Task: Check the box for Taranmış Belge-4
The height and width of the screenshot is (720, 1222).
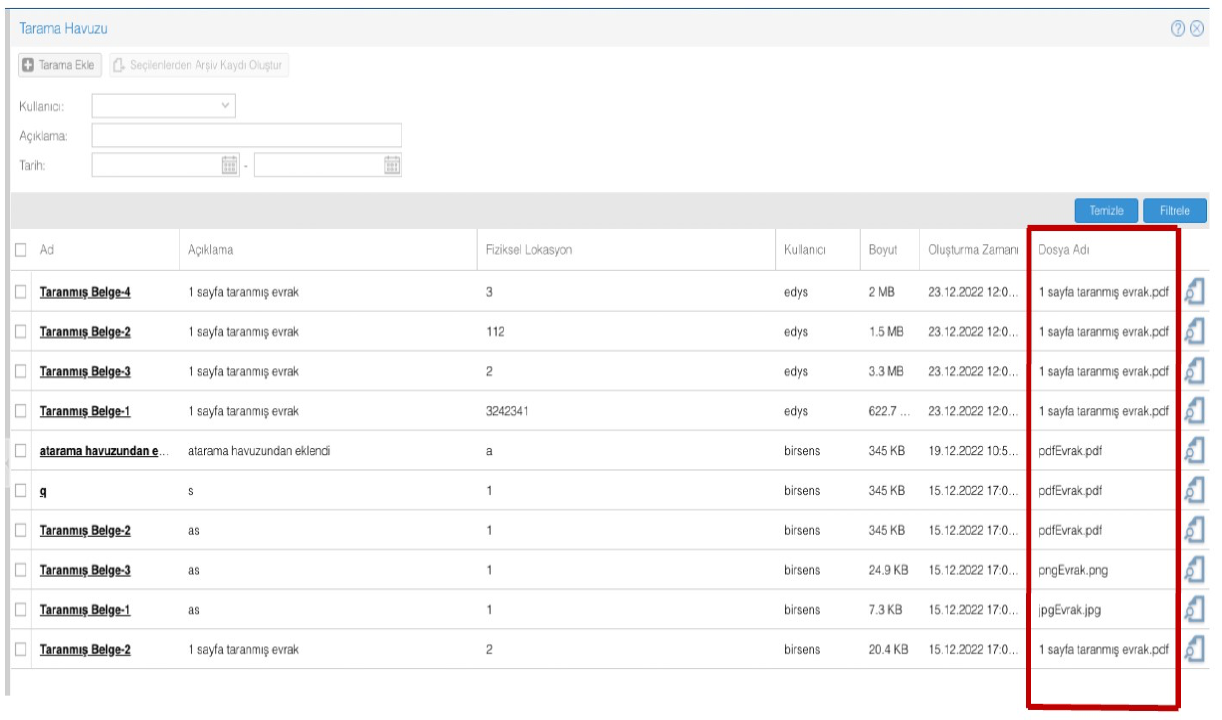Action: [x=20, y=292]
